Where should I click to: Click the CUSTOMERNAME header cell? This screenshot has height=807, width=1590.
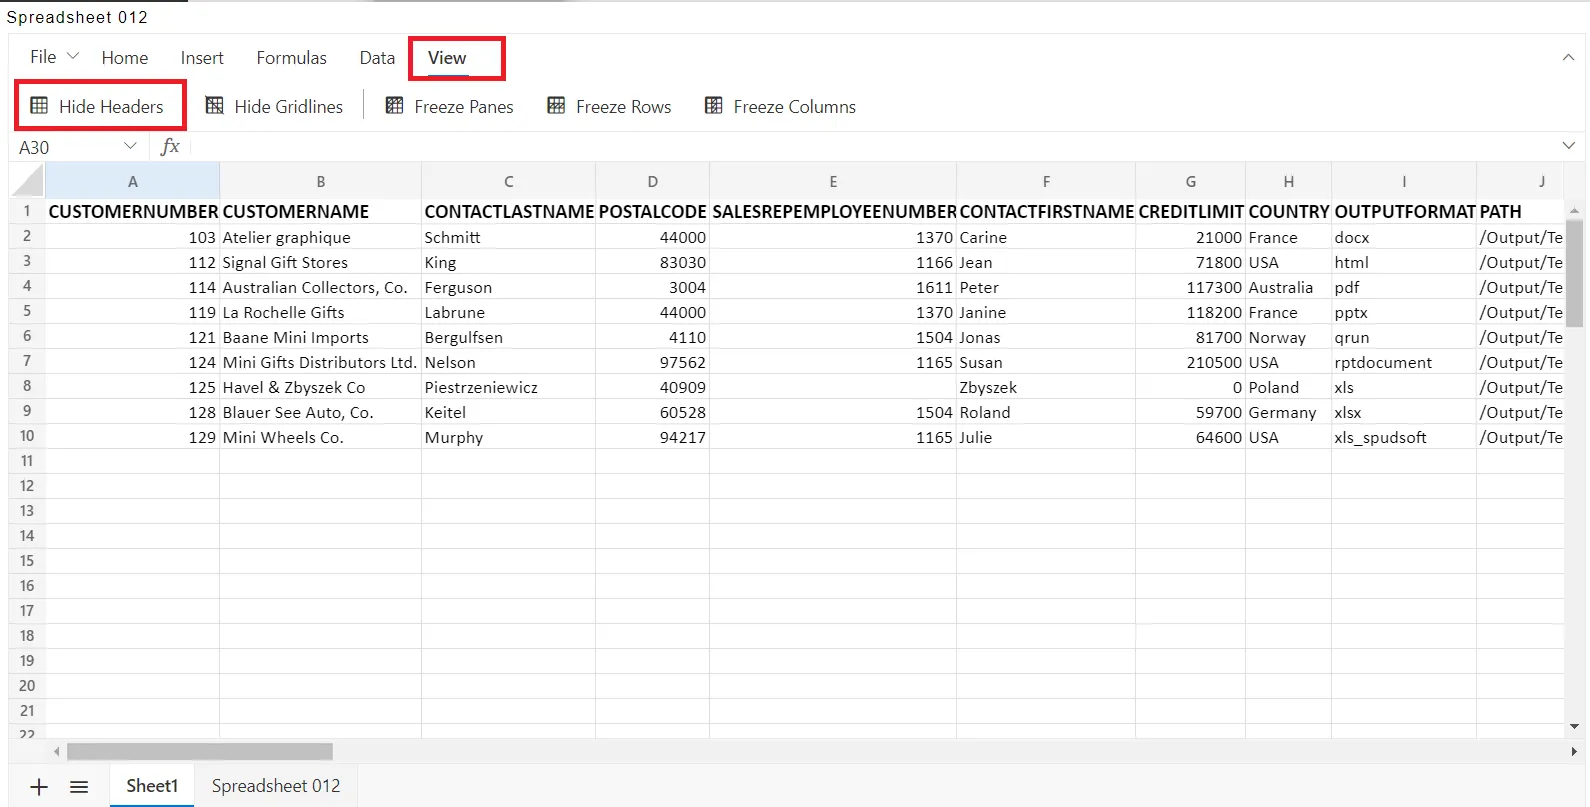pos(320,211)
